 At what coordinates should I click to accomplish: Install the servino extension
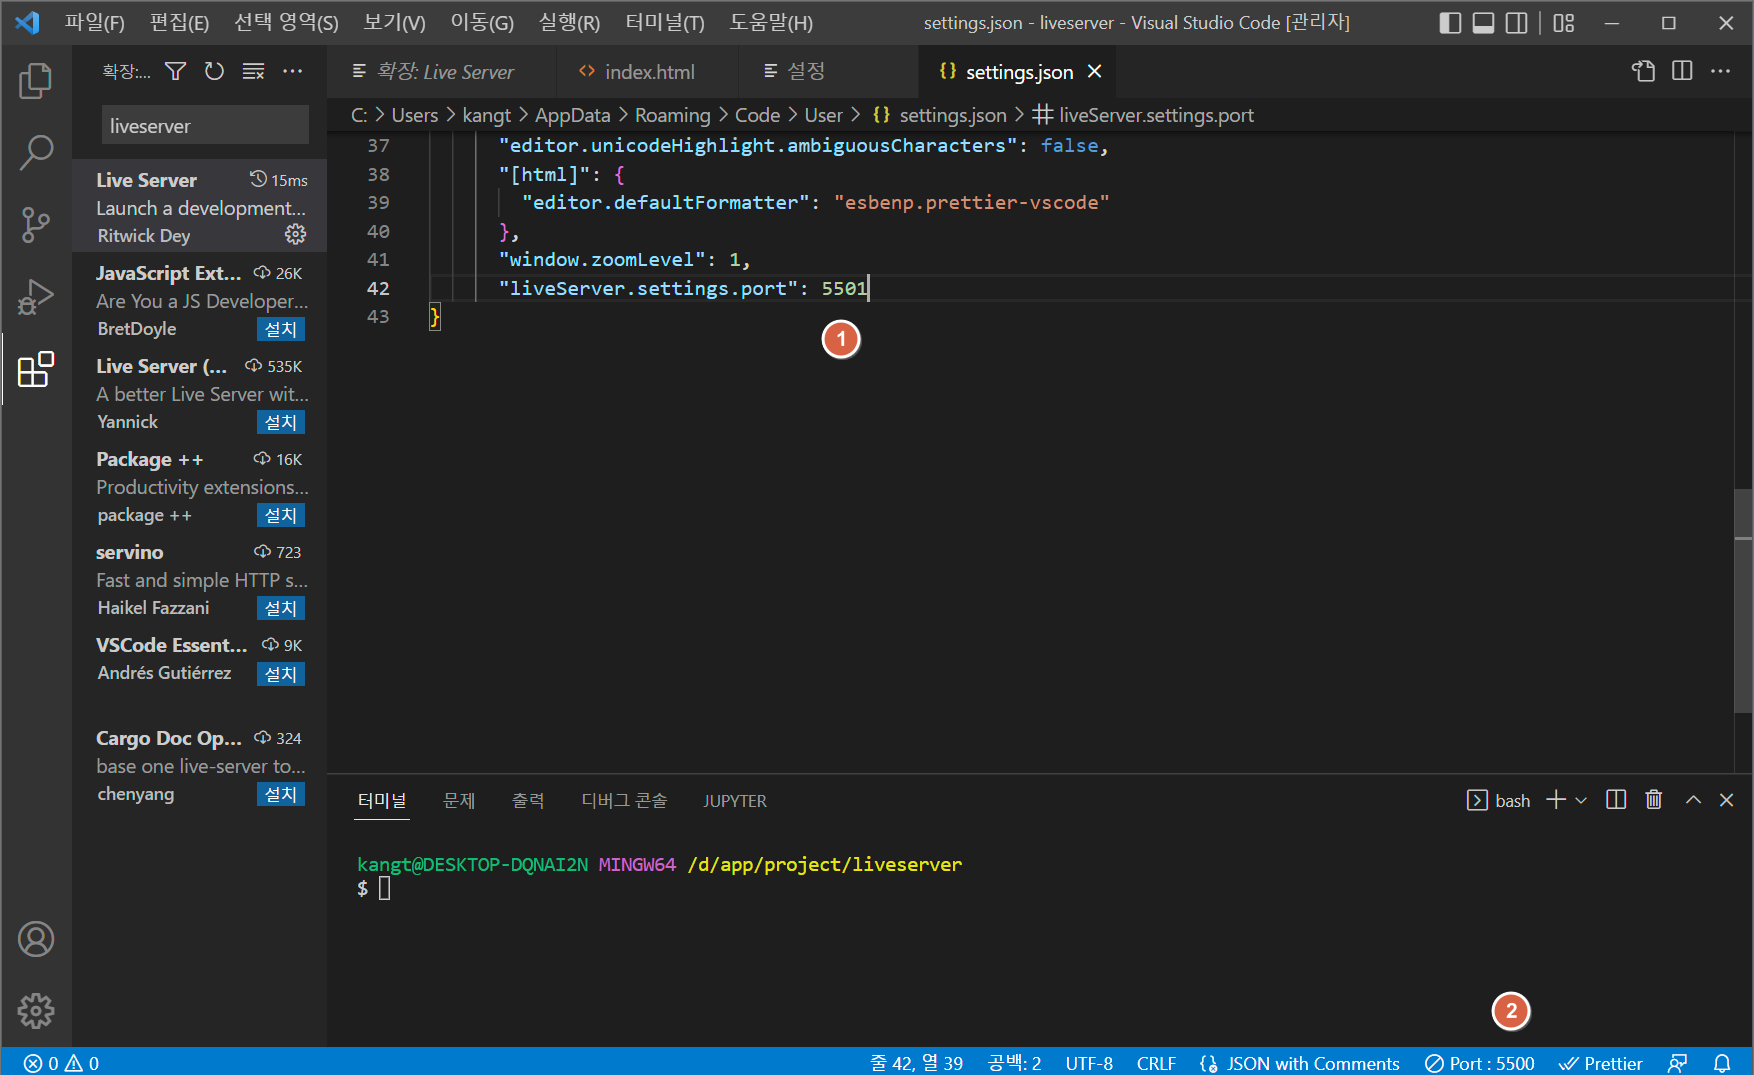pyautogui.click(x=281, y=608)
